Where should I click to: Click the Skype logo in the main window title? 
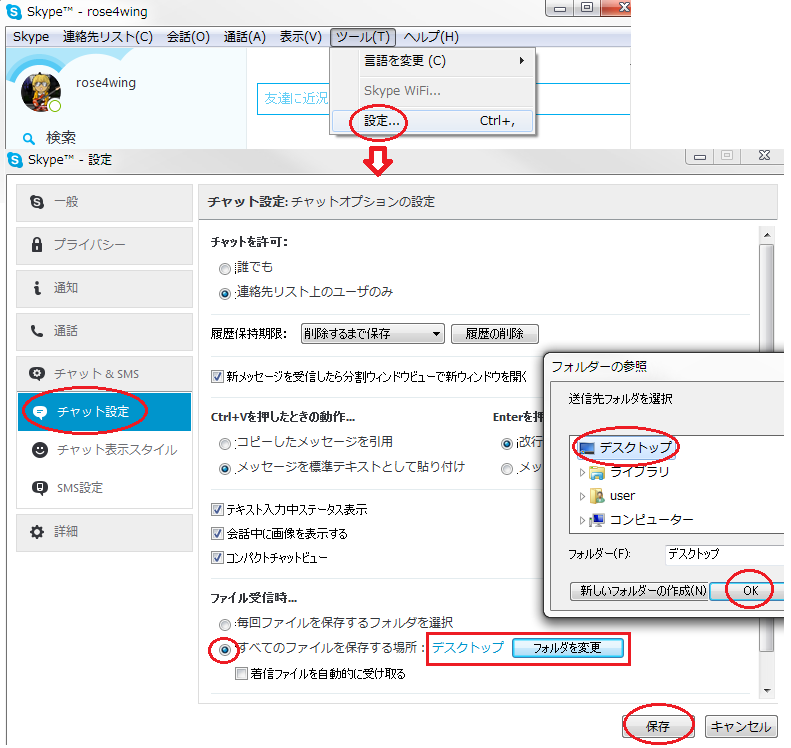point(13,11)
